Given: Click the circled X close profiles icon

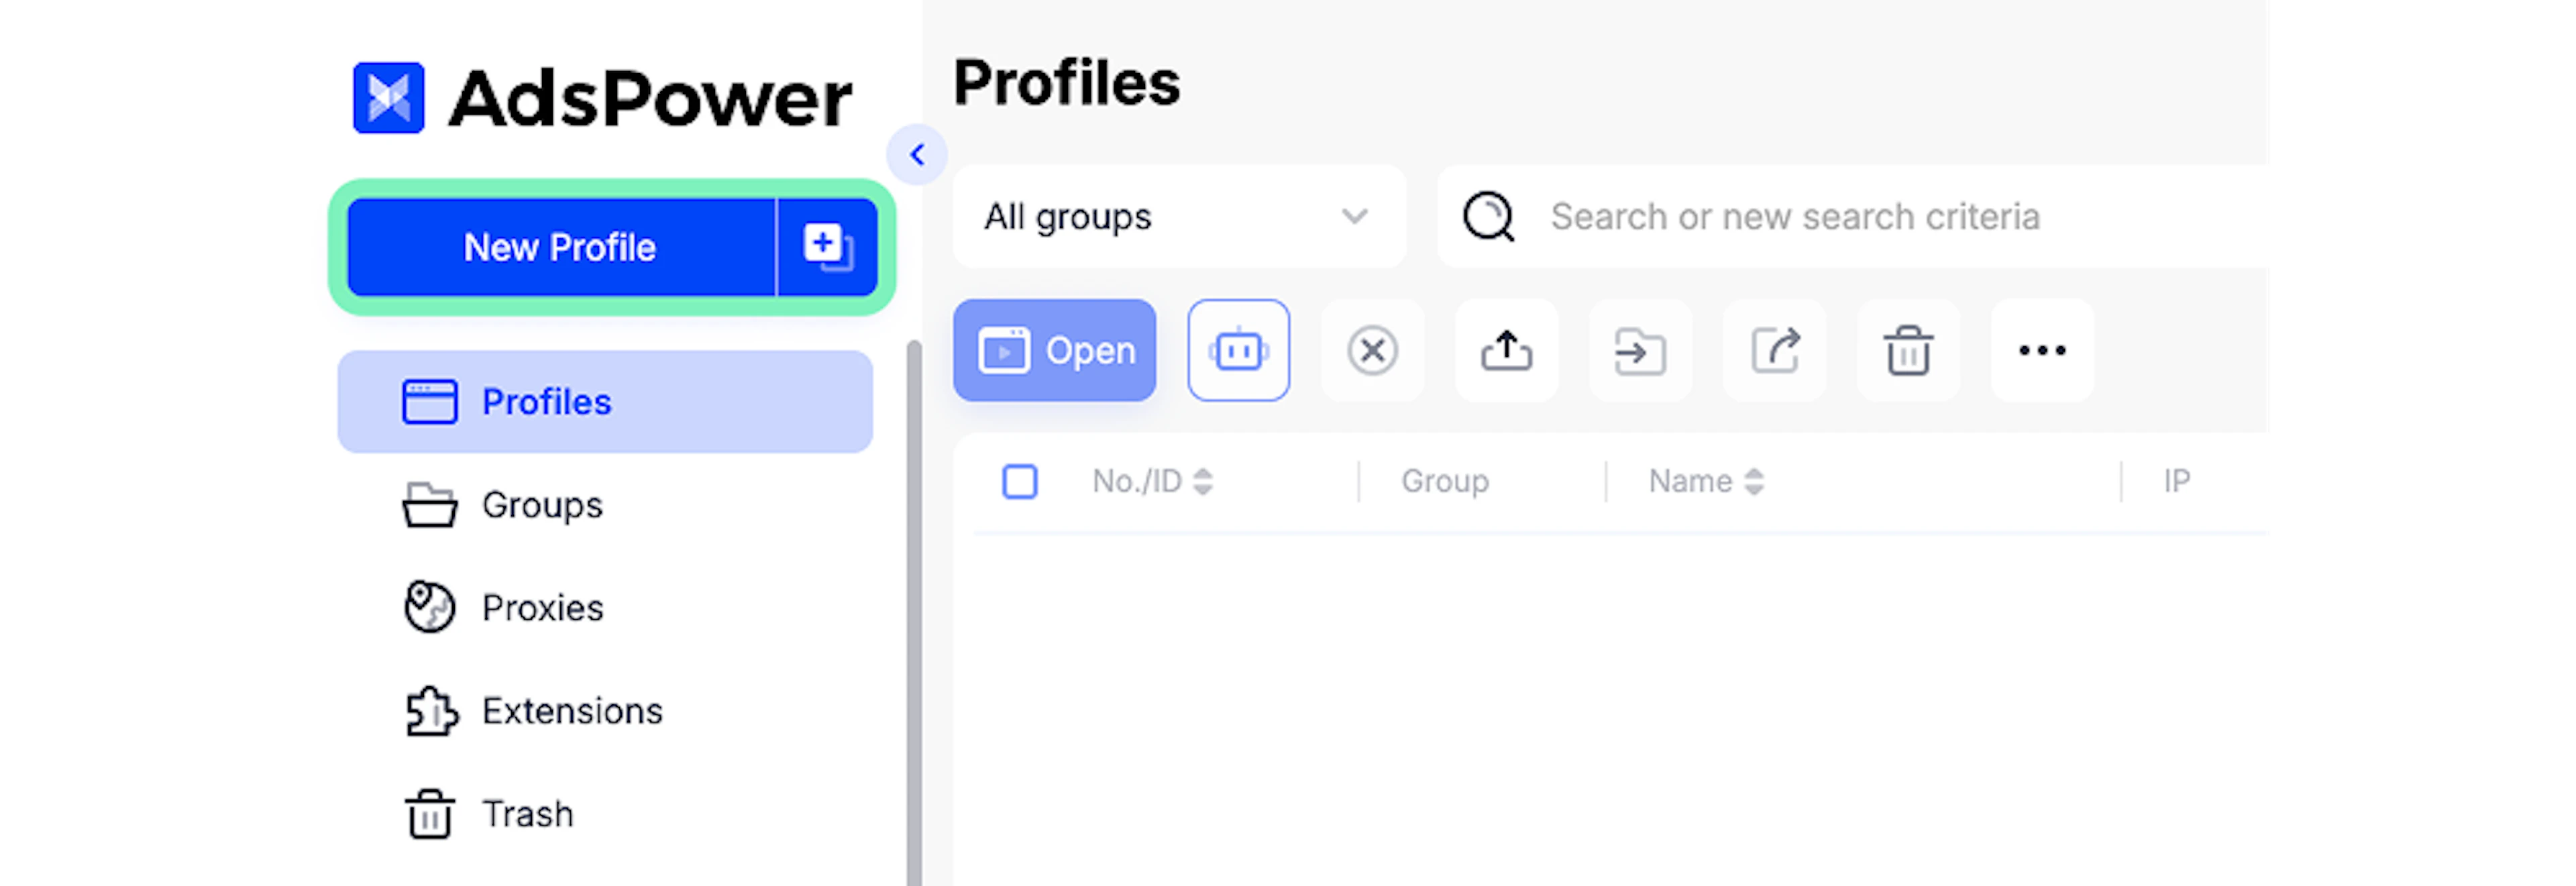Looking at the screenshot, I should point(1372,350).
